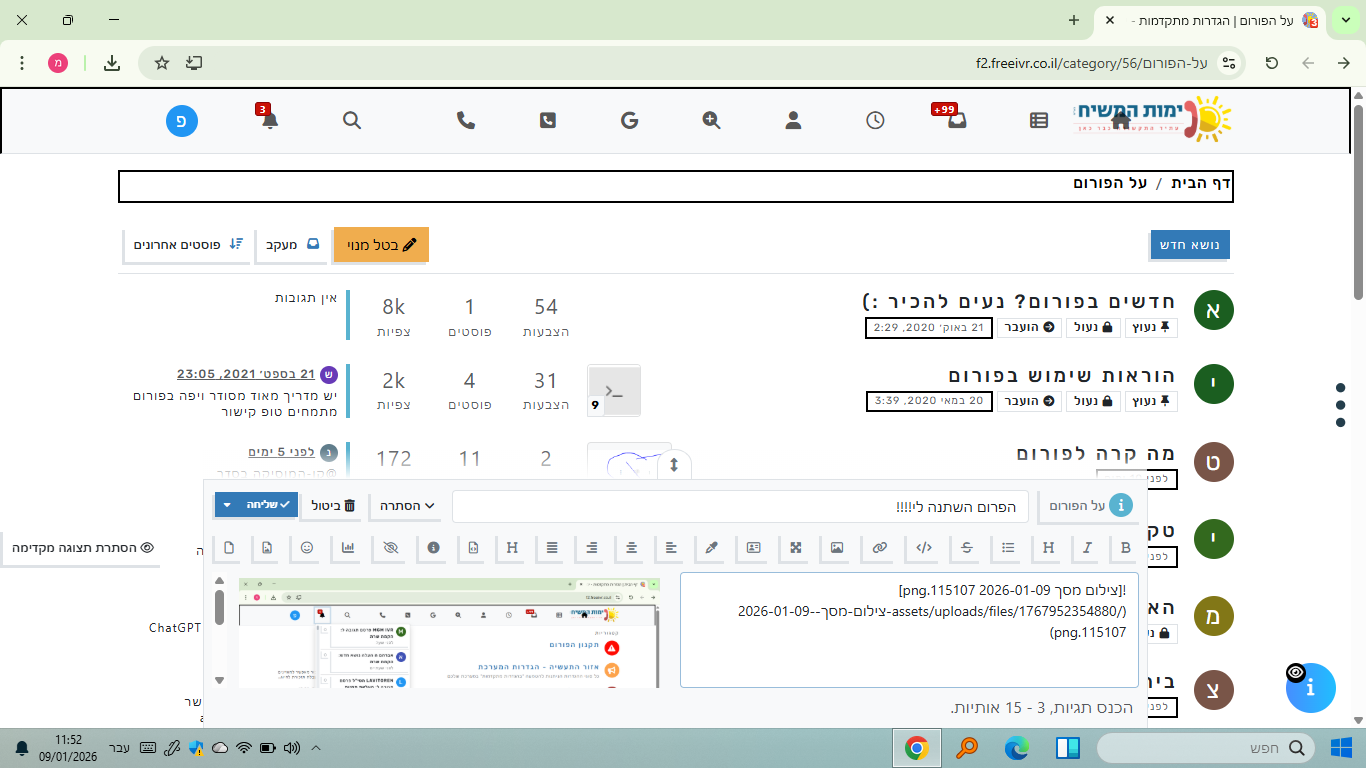
Task: Open the פוסטים אחרונים sort dropdown
Action: pos(186,245)
